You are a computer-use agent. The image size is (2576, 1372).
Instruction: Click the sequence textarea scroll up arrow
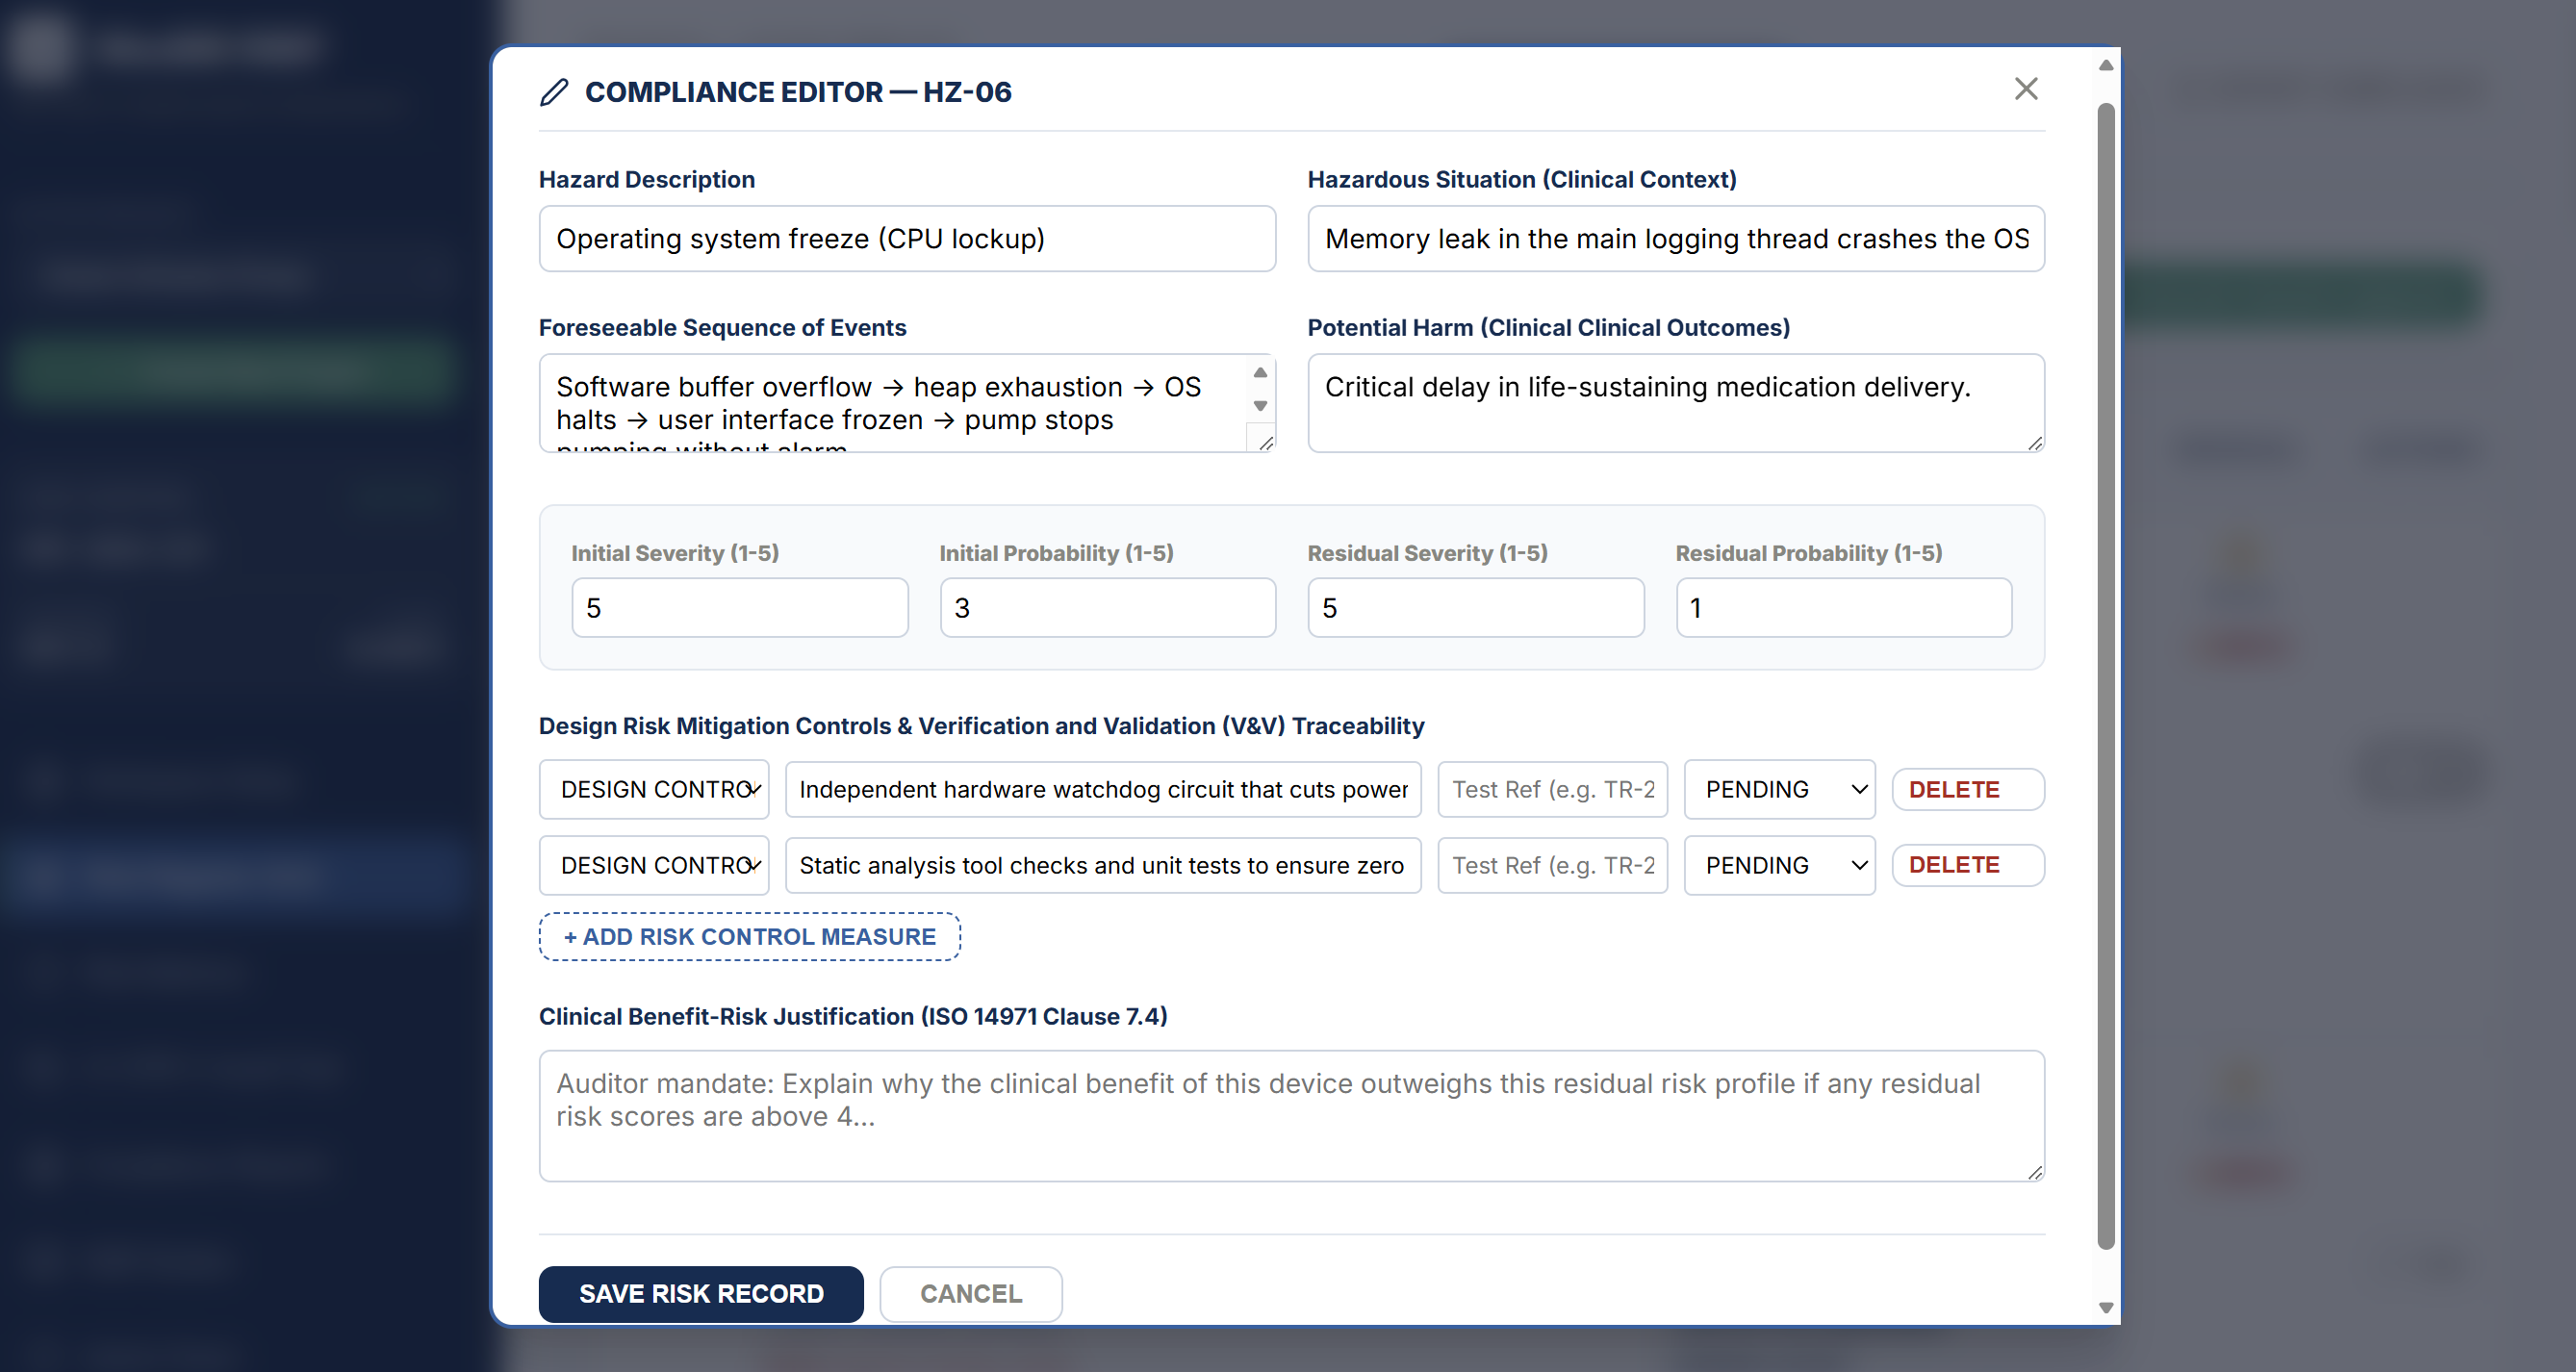click(x=1260, y=372)
